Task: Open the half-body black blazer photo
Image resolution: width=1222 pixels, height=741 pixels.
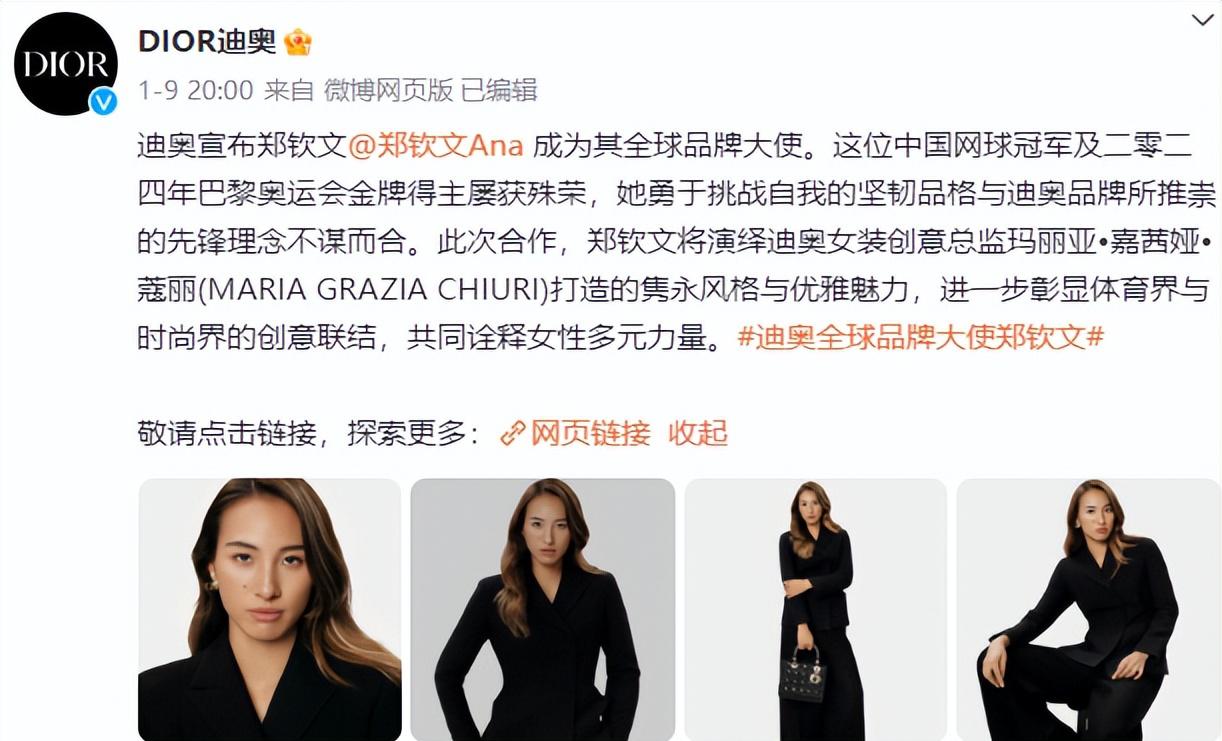Action: (x=543, y=610)
